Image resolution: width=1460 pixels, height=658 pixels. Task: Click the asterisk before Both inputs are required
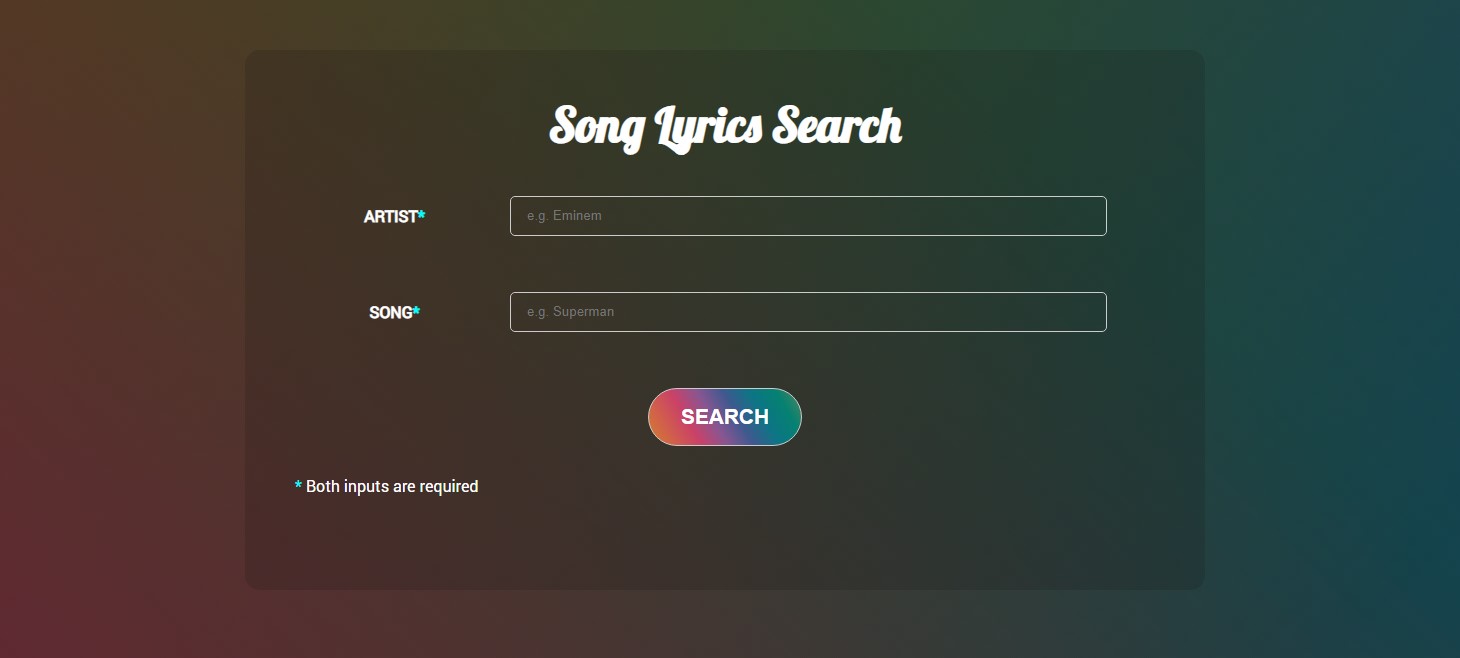[297, 485]
